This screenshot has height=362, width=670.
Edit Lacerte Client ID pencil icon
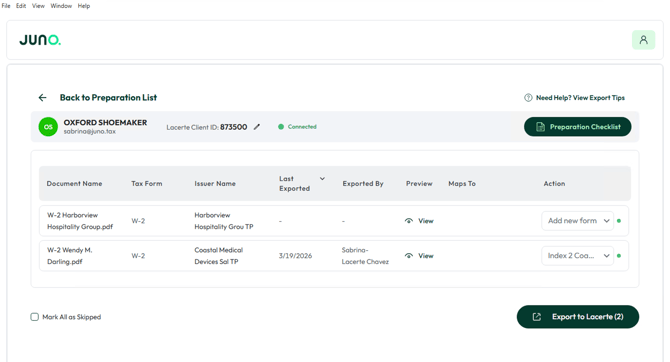pyautogui.click(x=256, y=127)
